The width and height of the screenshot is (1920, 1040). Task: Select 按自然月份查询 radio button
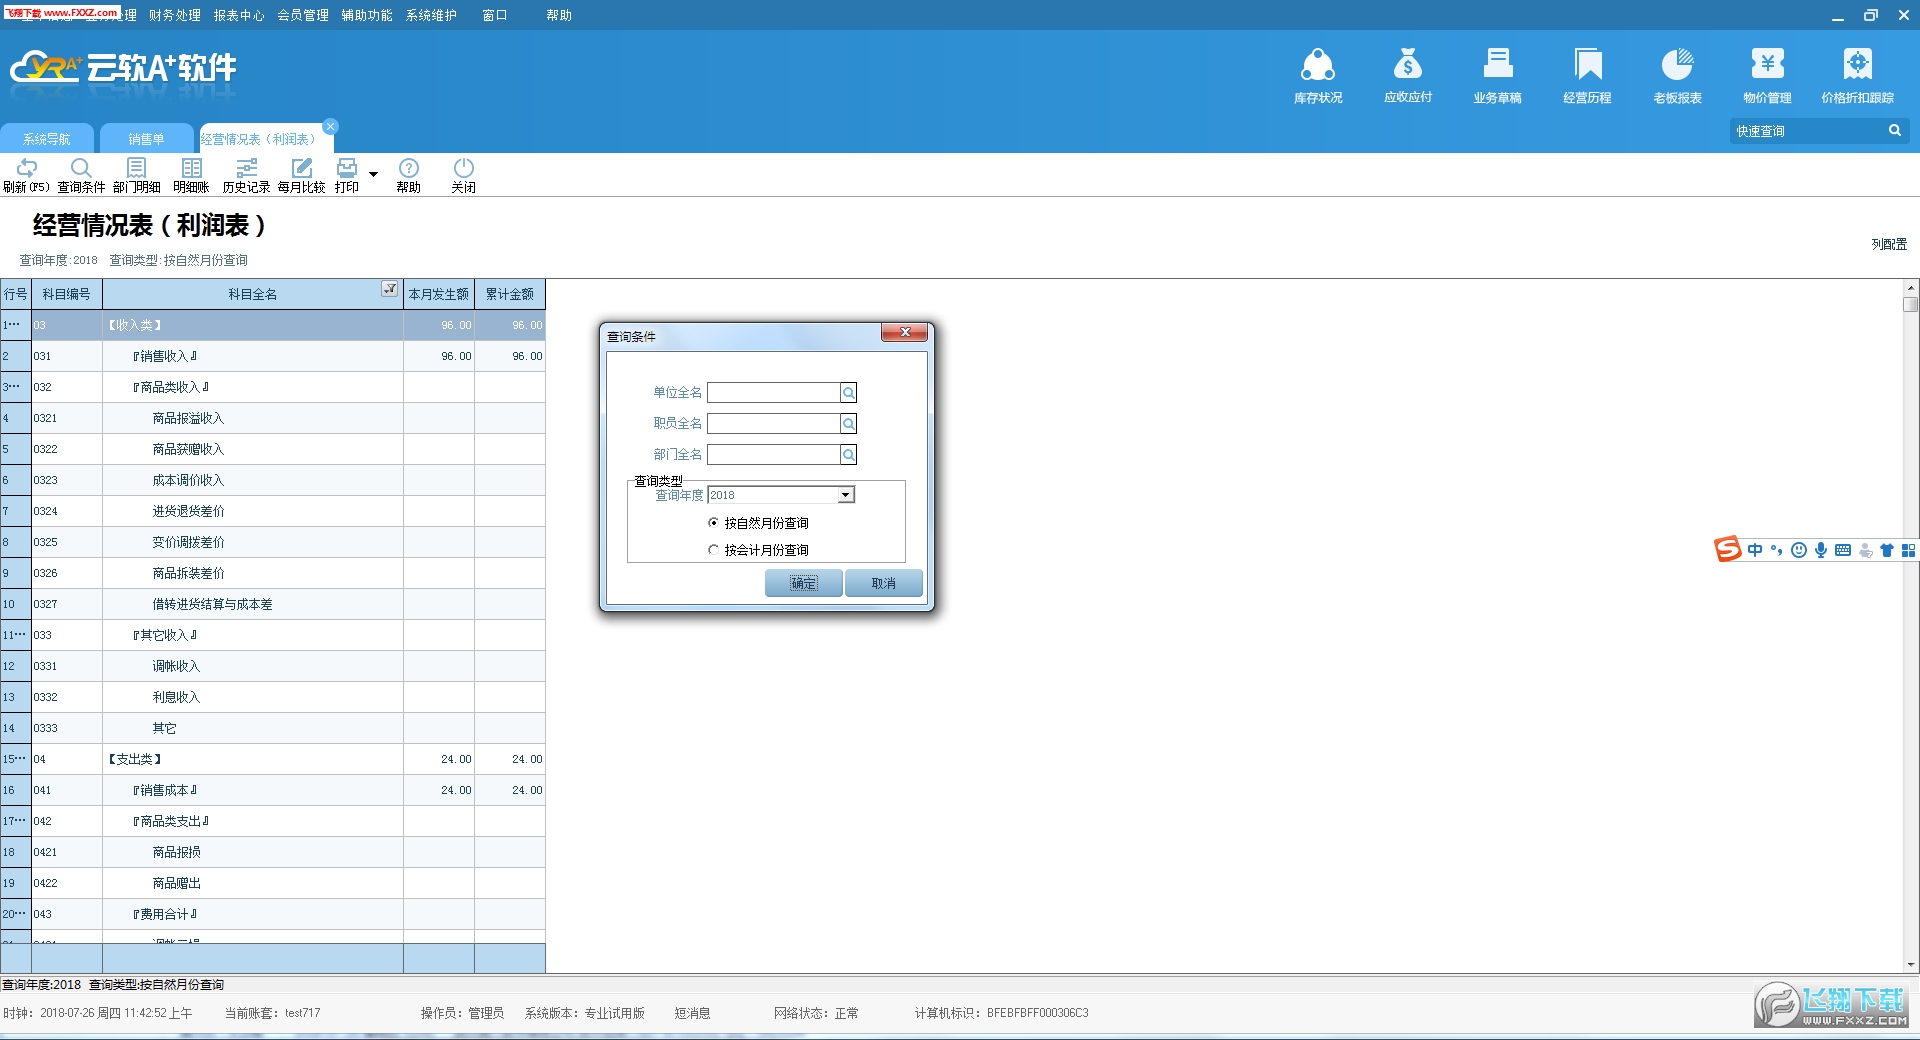pos(713,523)
